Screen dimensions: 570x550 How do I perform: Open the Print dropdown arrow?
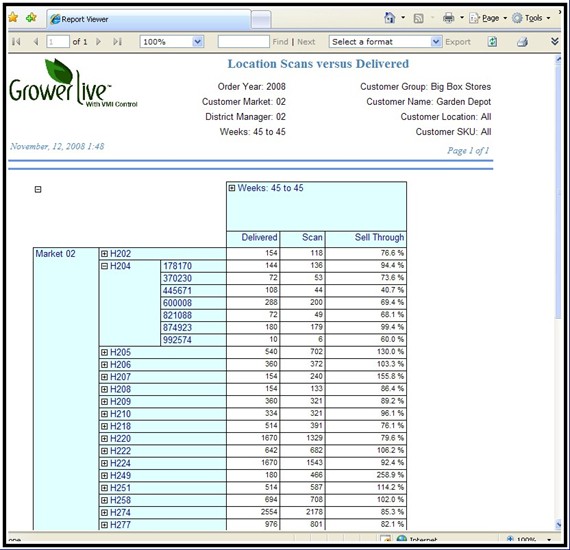[462, 17]
